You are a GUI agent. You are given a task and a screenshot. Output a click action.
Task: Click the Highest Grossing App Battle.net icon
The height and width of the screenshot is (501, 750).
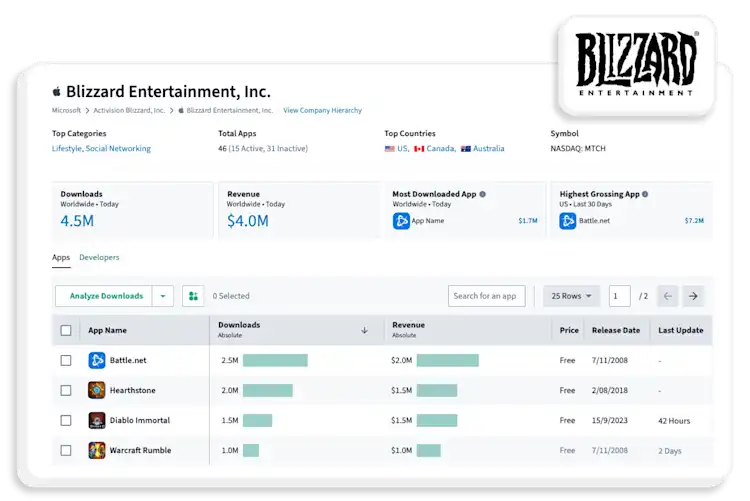point(568,221)
